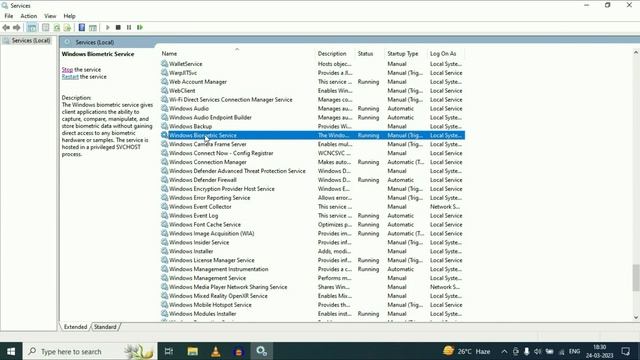Open the View menu
This screenshot has height=360, width=640.
[50, 16]
